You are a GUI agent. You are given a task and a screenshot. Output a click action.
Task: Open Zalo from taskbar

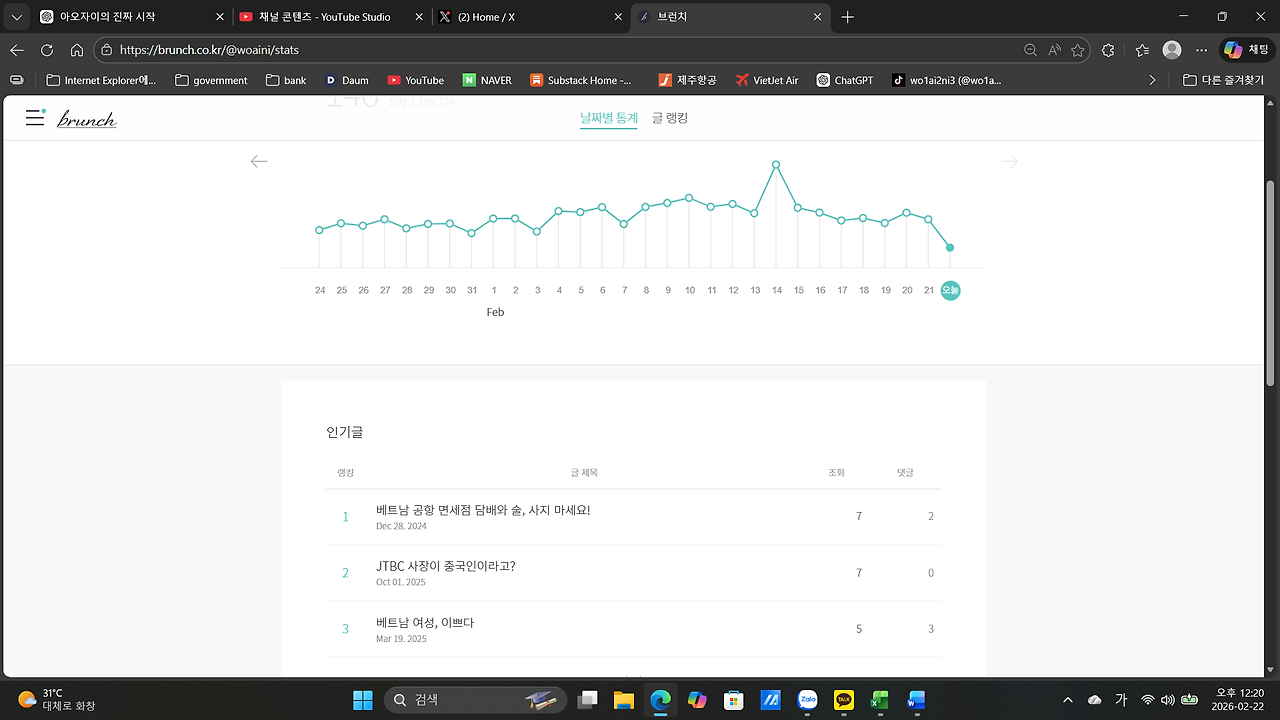coord(807,700)
